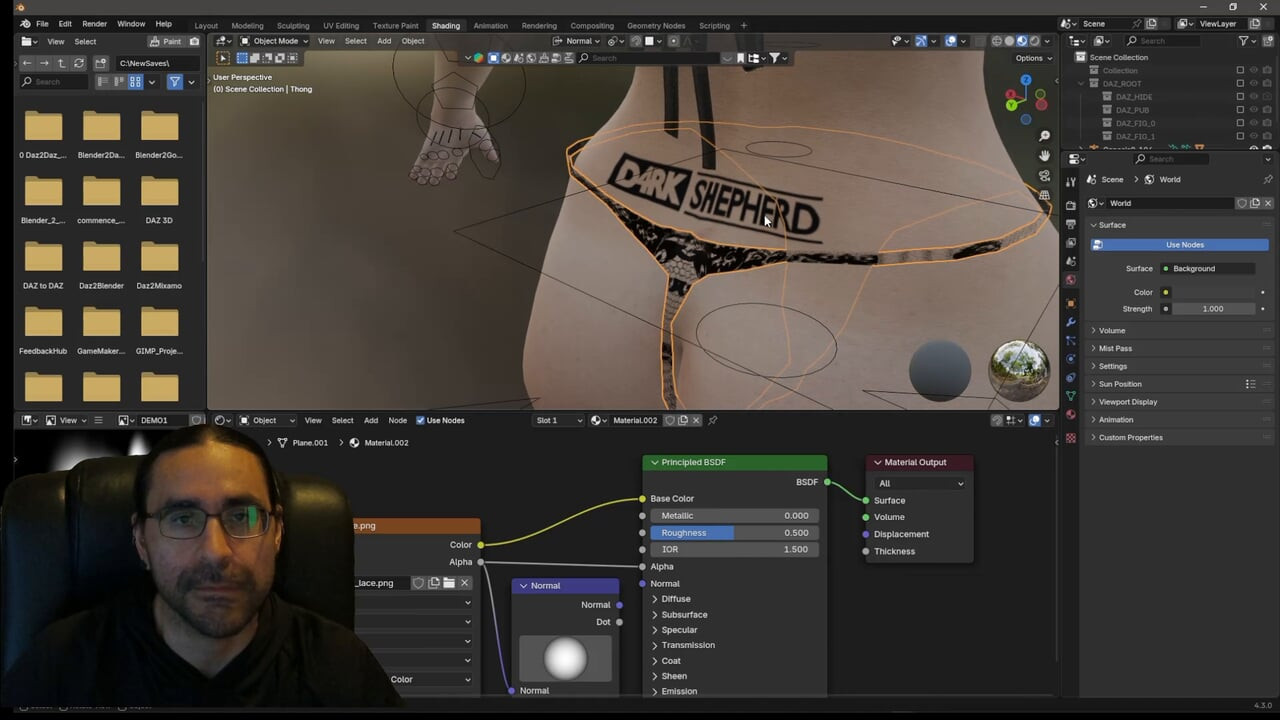Adjust the Roughness slider

pos(734,533)
